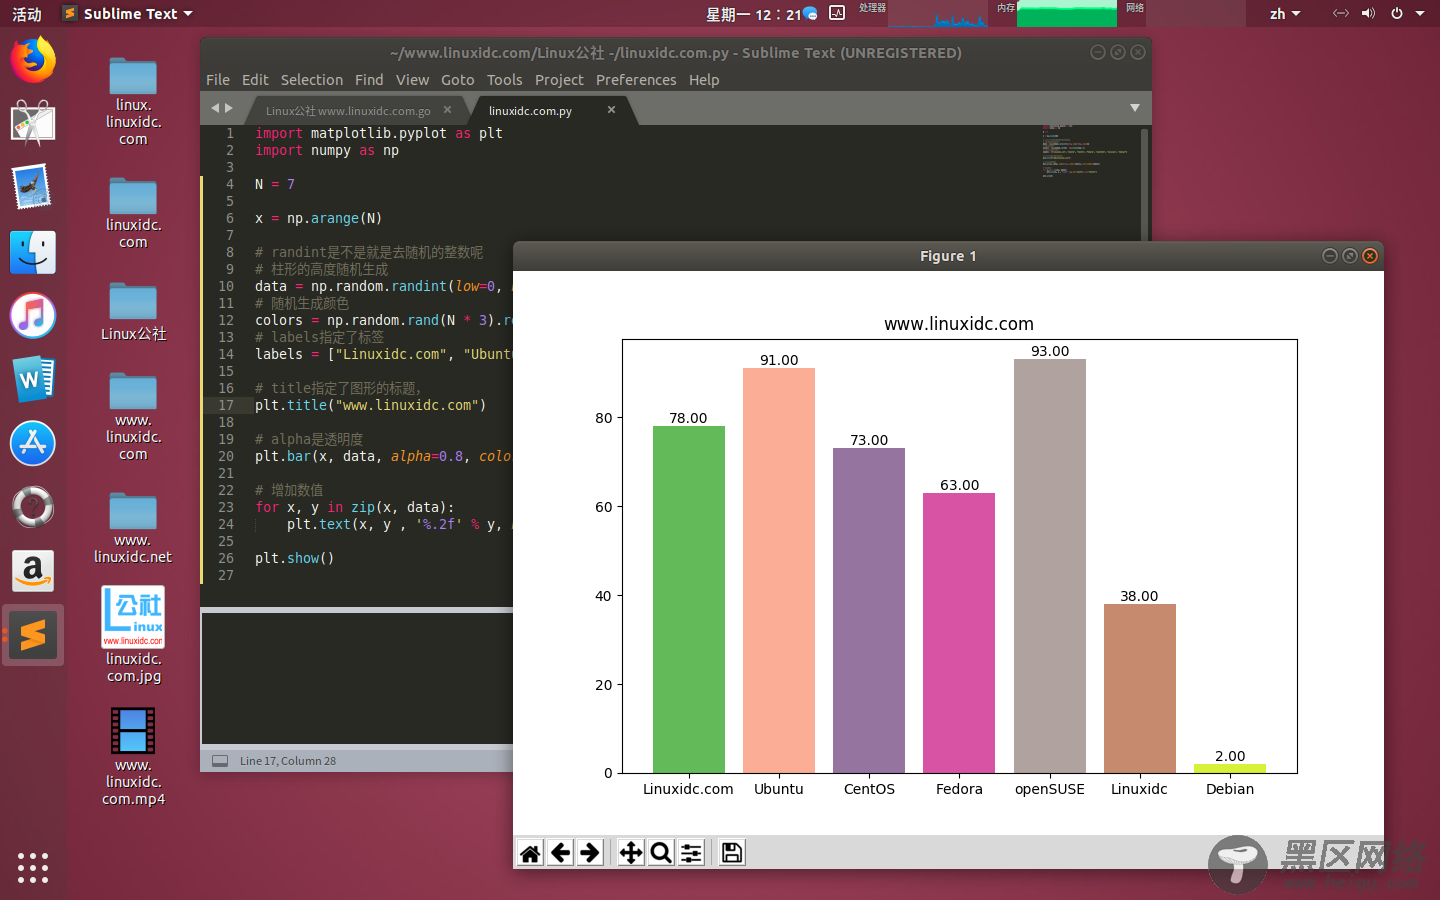Image resolution: width=1440 pixels, height=900 pixels.
Task: Open the Linux公社 desktop folder
Action: click(133, 312)
